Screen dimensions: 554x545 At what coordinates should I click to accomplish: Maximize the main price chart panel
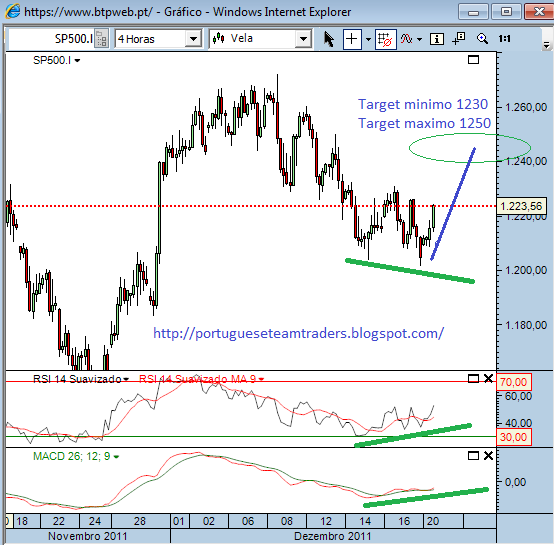pos(473,60)
